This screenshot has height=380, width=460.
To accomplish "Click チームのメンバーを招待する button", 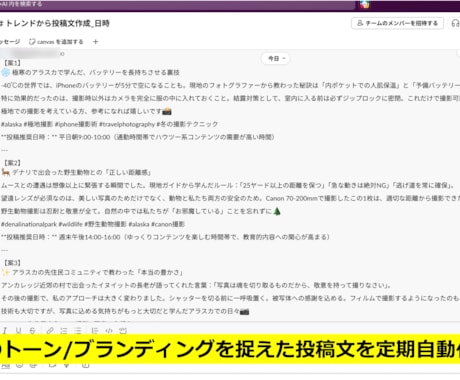I will tap(397, 23).
